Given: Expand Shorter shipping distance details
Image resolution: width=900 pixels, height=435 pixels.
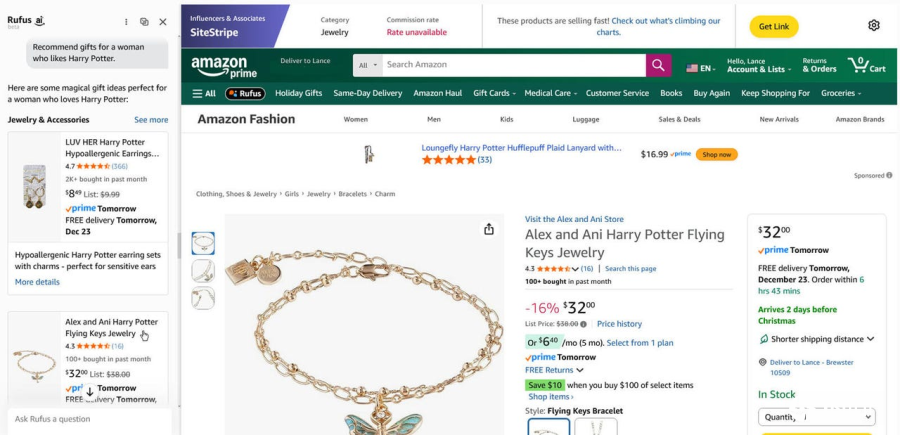Looking at the screenshot, I should pos(816,339).
